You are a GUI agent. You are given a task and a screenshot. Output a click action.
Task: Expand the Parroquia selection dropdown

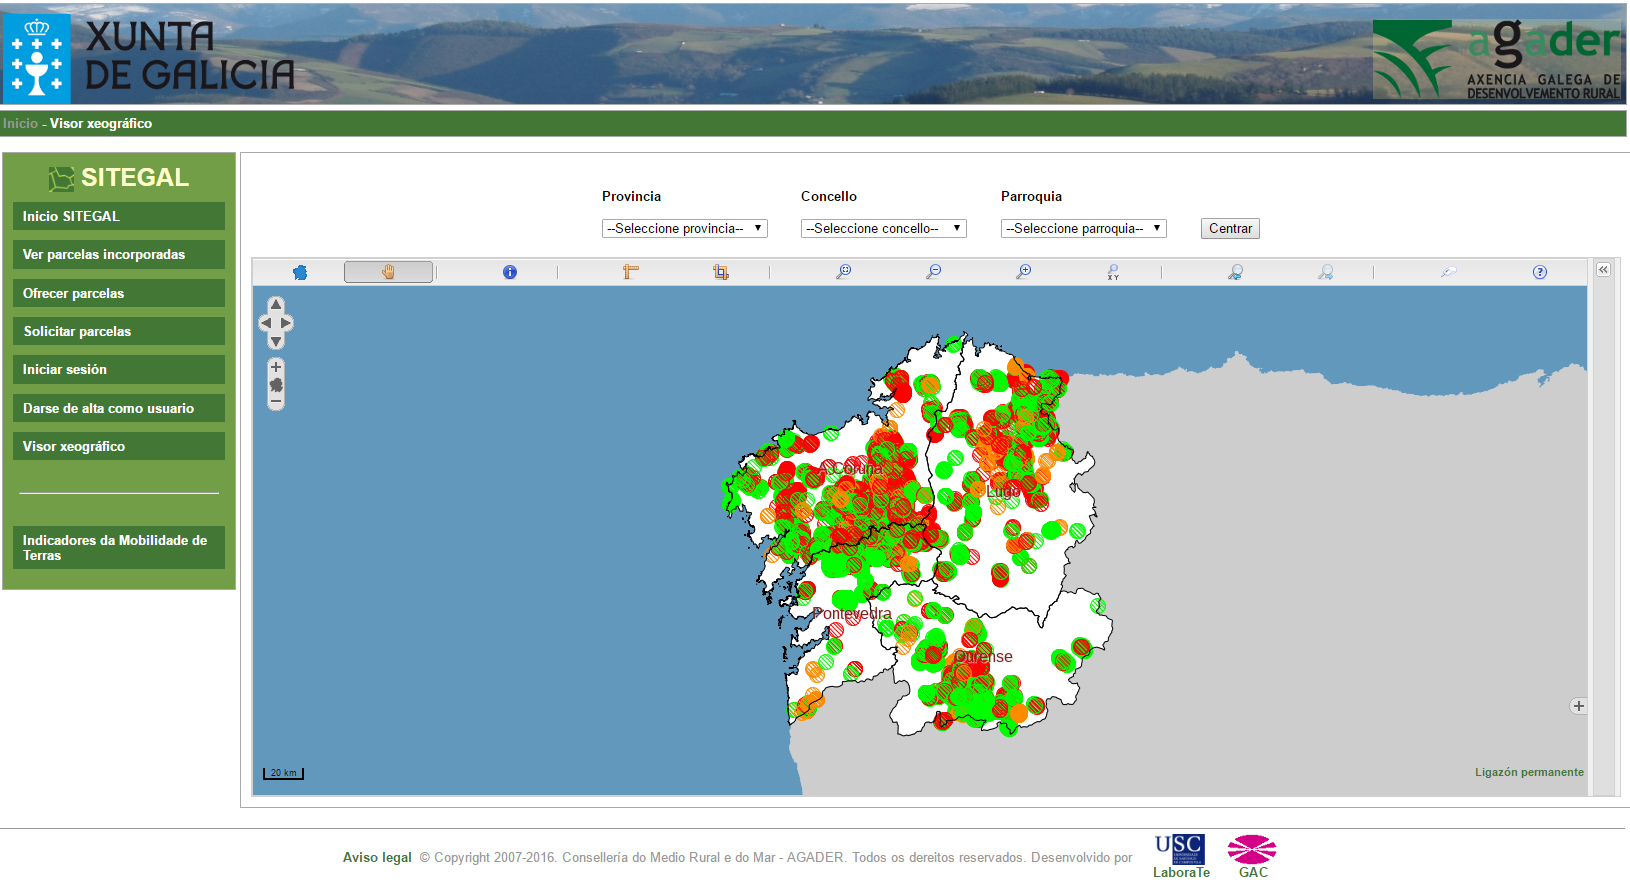click(1083, 229)
